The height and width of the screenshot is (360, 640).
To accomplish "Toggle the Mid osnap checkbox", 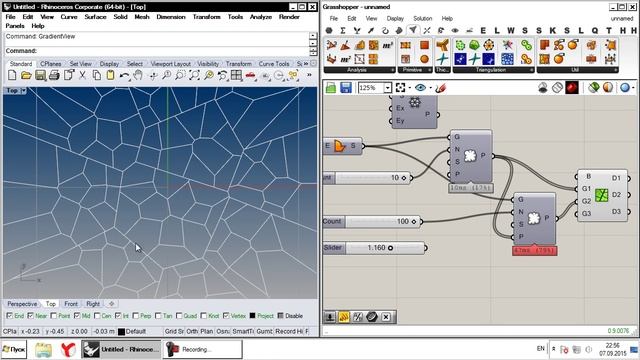I will tap(77, 316).
